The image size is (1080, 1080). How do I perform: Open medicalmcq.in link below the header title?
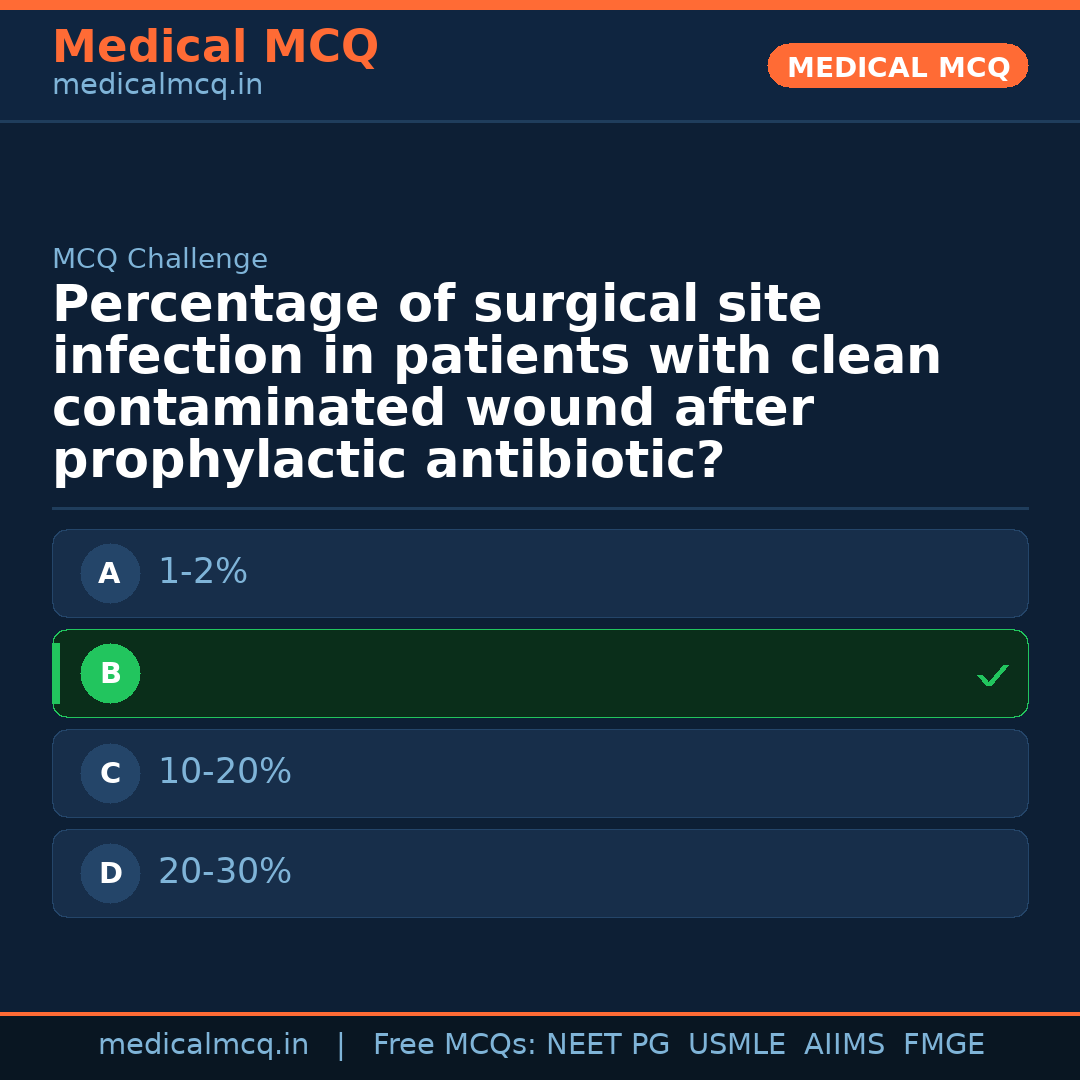pos(157,86)
